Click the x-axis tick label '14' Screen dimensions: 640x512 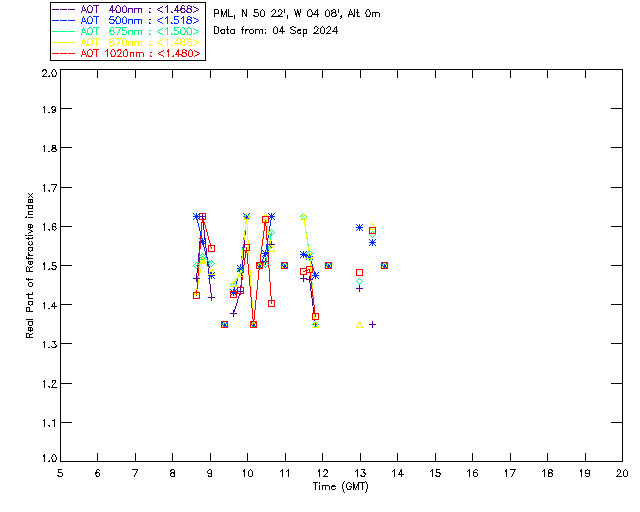(398, 473)
